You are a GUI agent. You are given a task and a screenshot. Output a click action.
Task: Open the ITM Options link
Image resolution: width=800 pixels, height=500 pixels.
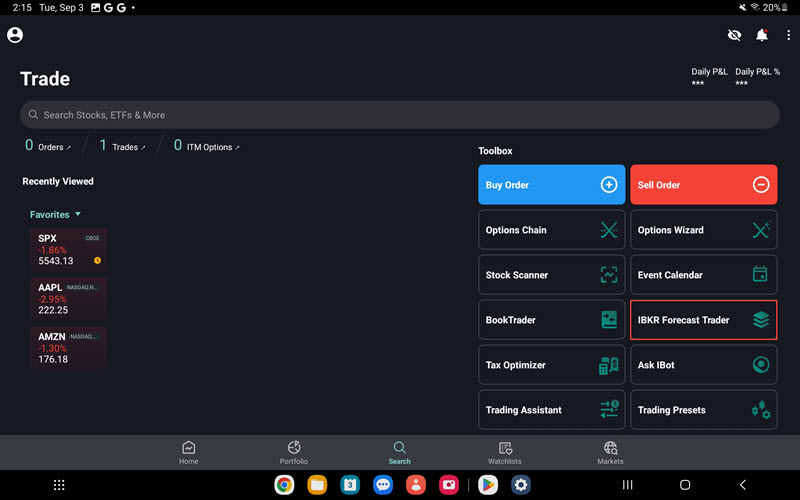207,146
